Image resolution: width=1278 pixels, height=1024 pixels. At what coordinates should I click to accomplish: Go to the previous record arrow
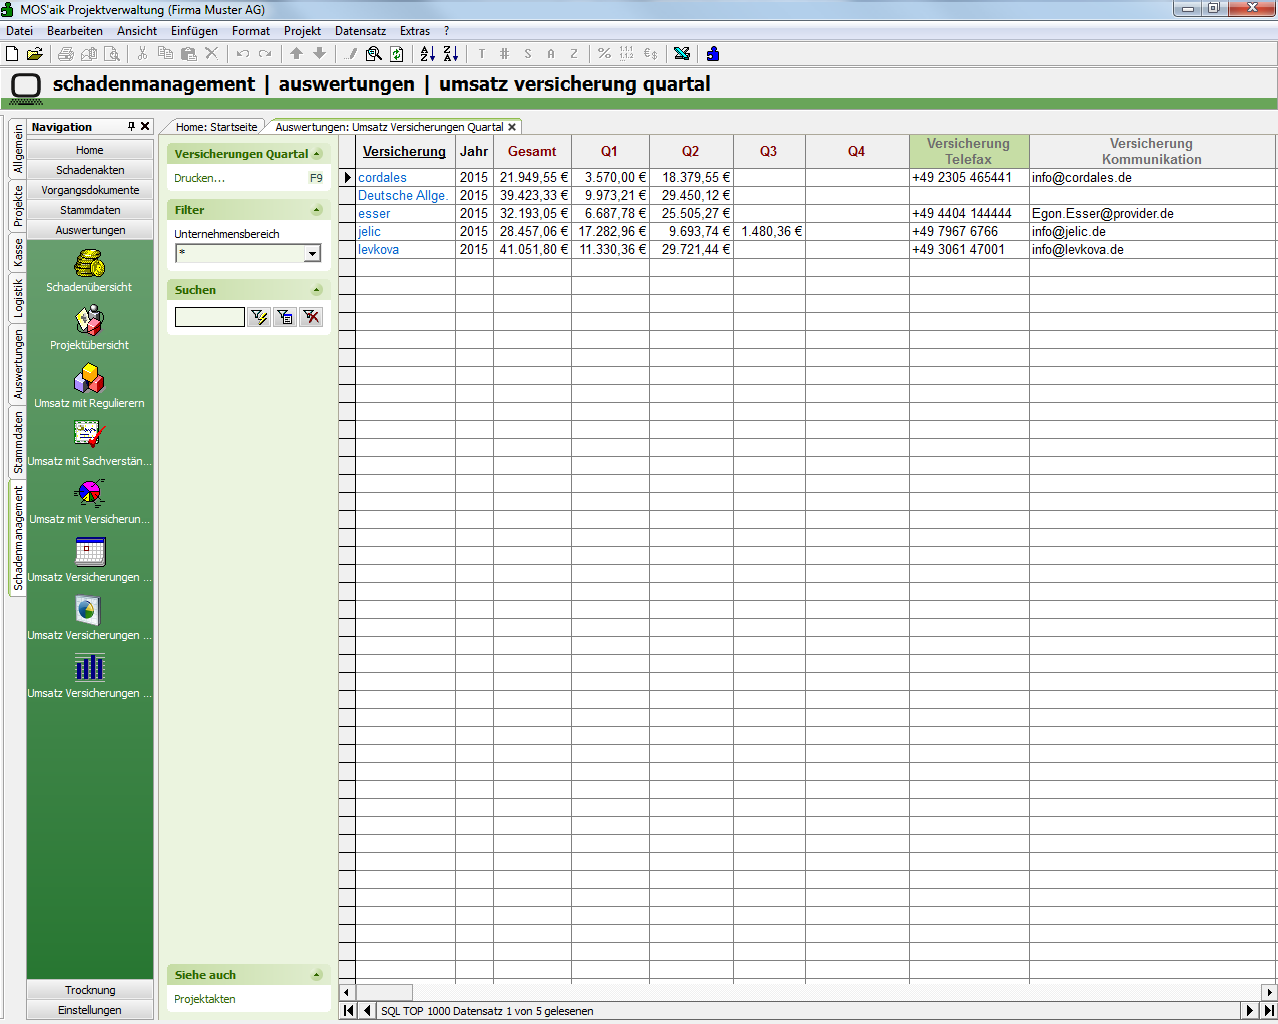[367, 1011]
